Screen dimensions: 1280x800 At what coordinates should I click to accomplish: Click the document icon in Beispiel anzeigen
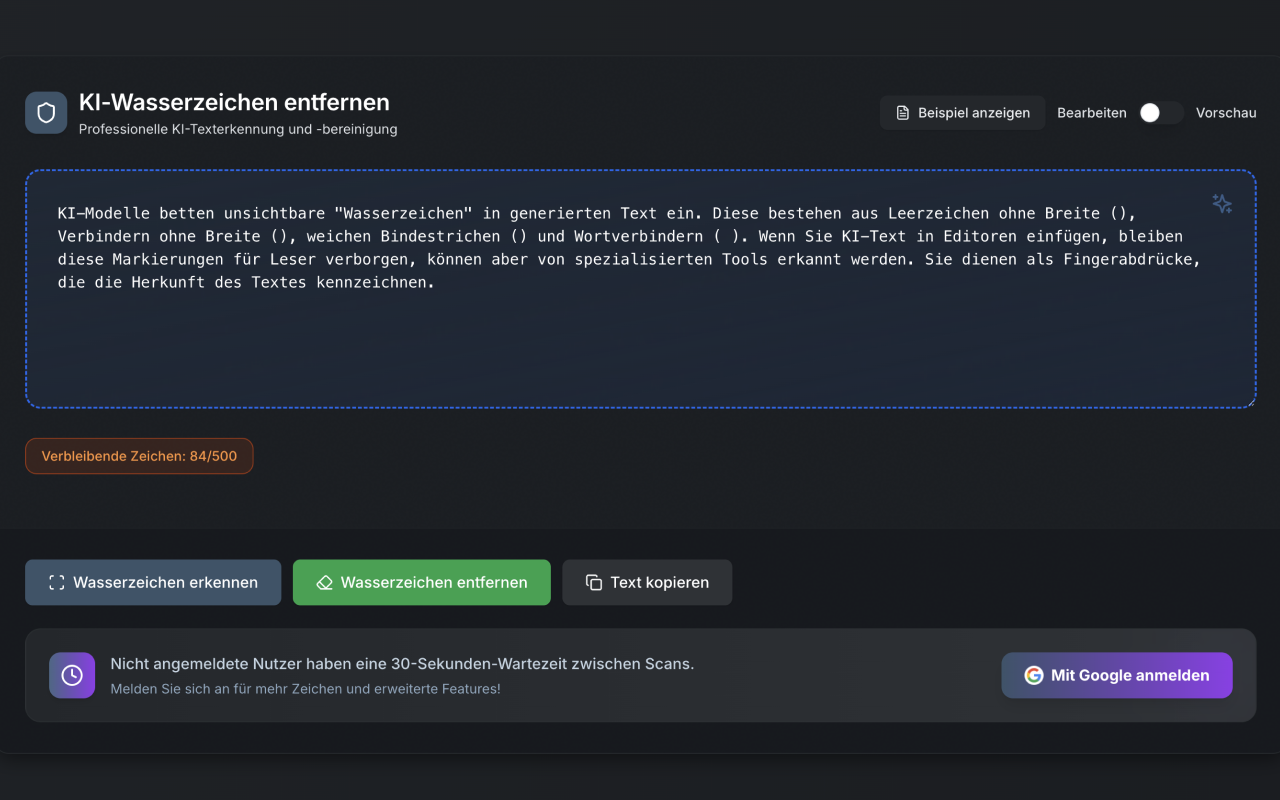pos(903,113)
